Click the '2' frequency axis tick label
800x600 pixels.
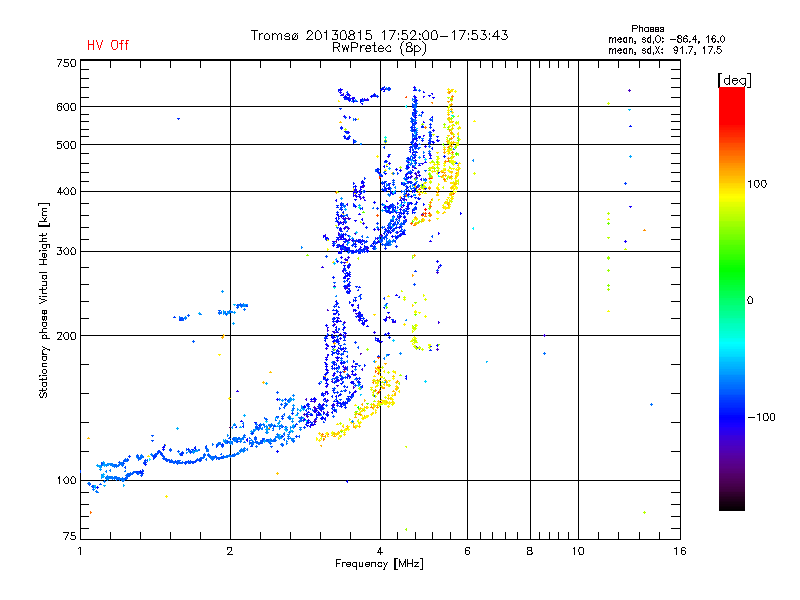[x=230, y=551]
